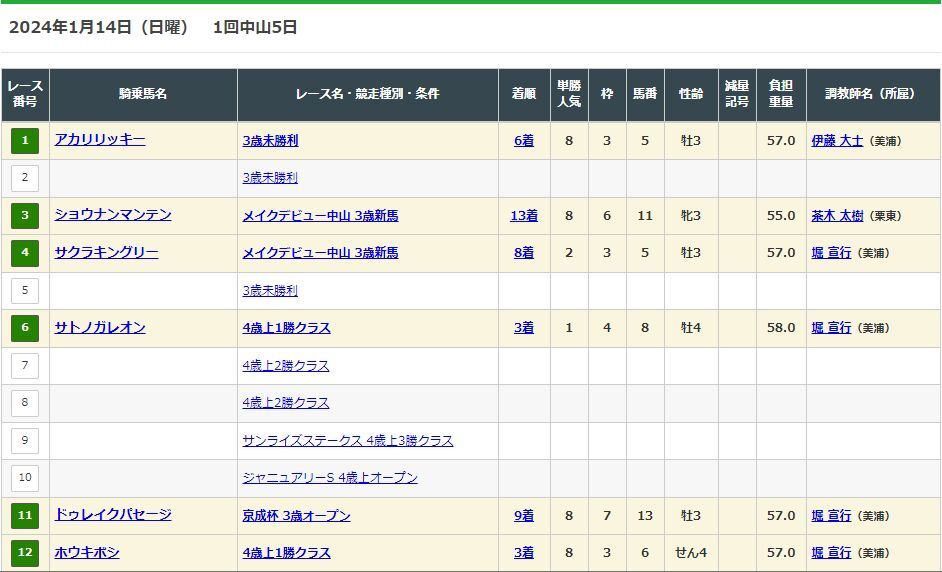Screen dimensions: 942x572
Task: Open race 4 メイクデビュー中山 3歳新馬 link
Action: (320, 252)
